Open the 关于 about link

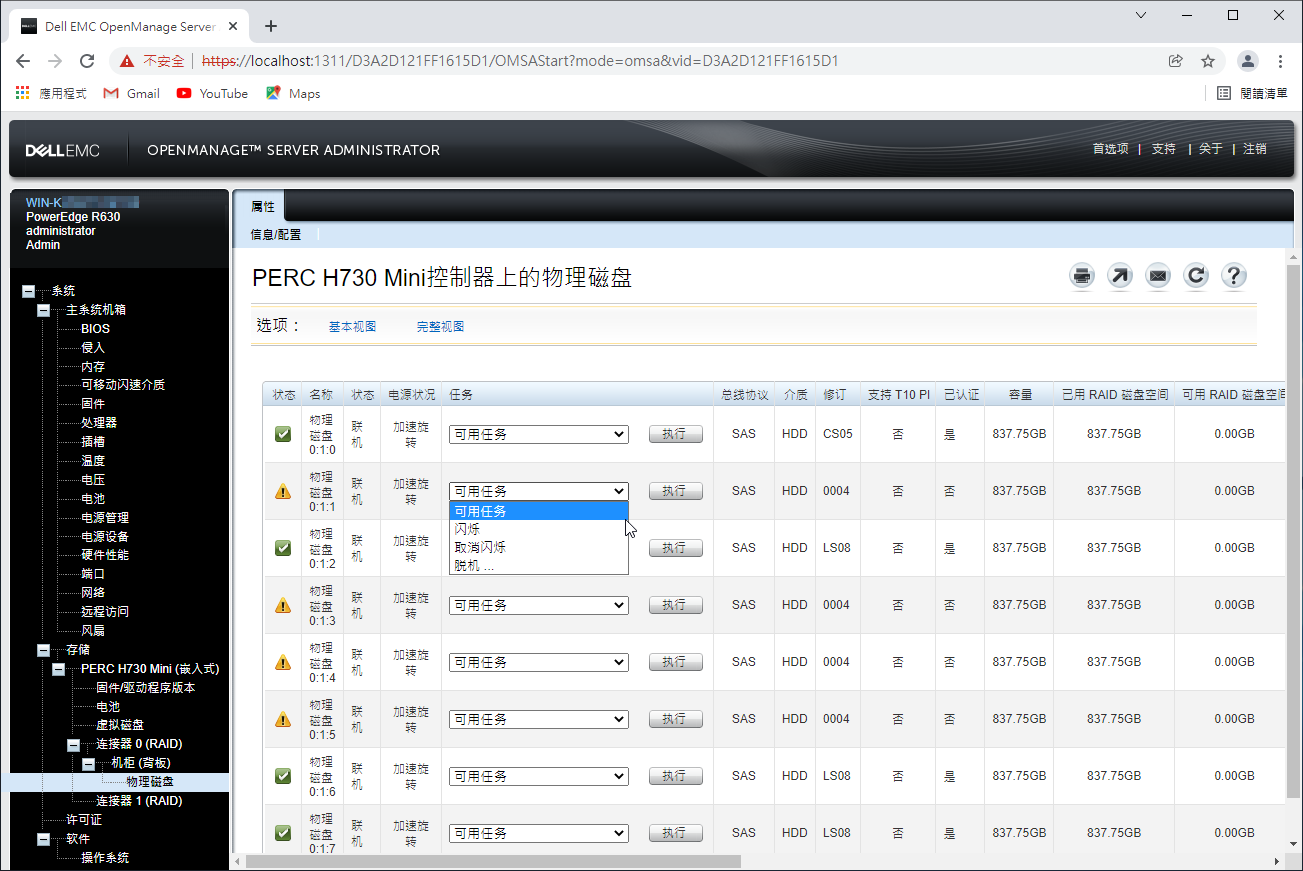[1211, 149]
